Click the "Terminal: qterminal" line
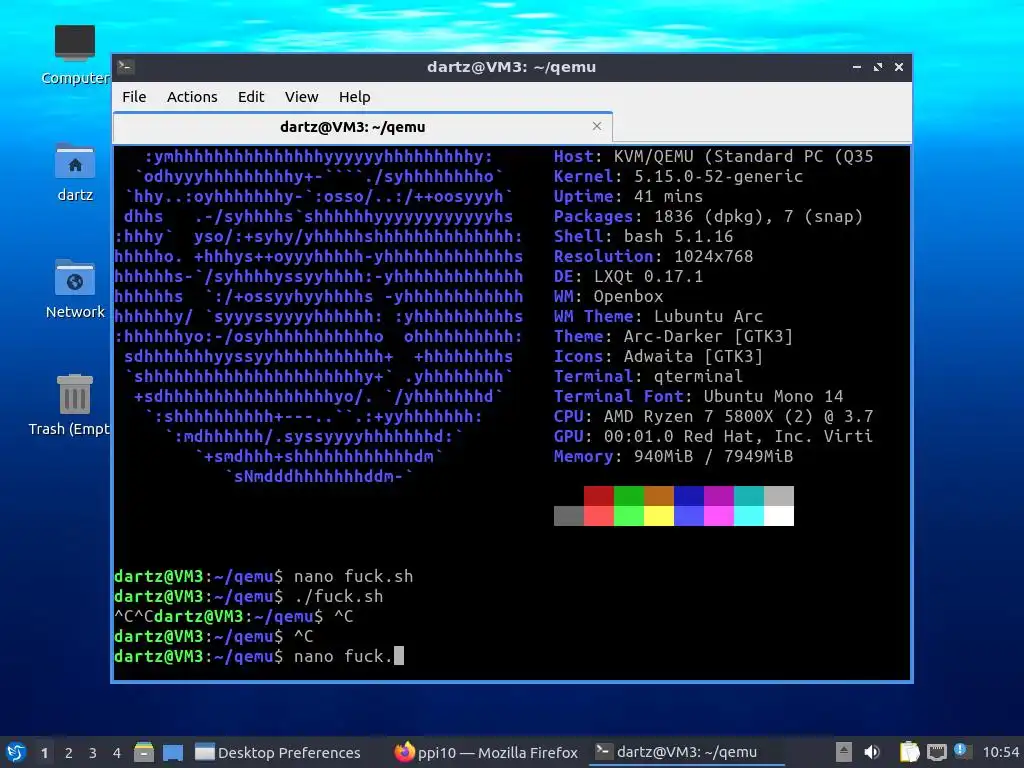Screen dimensions: 1024x768 [x=648, y=376]
